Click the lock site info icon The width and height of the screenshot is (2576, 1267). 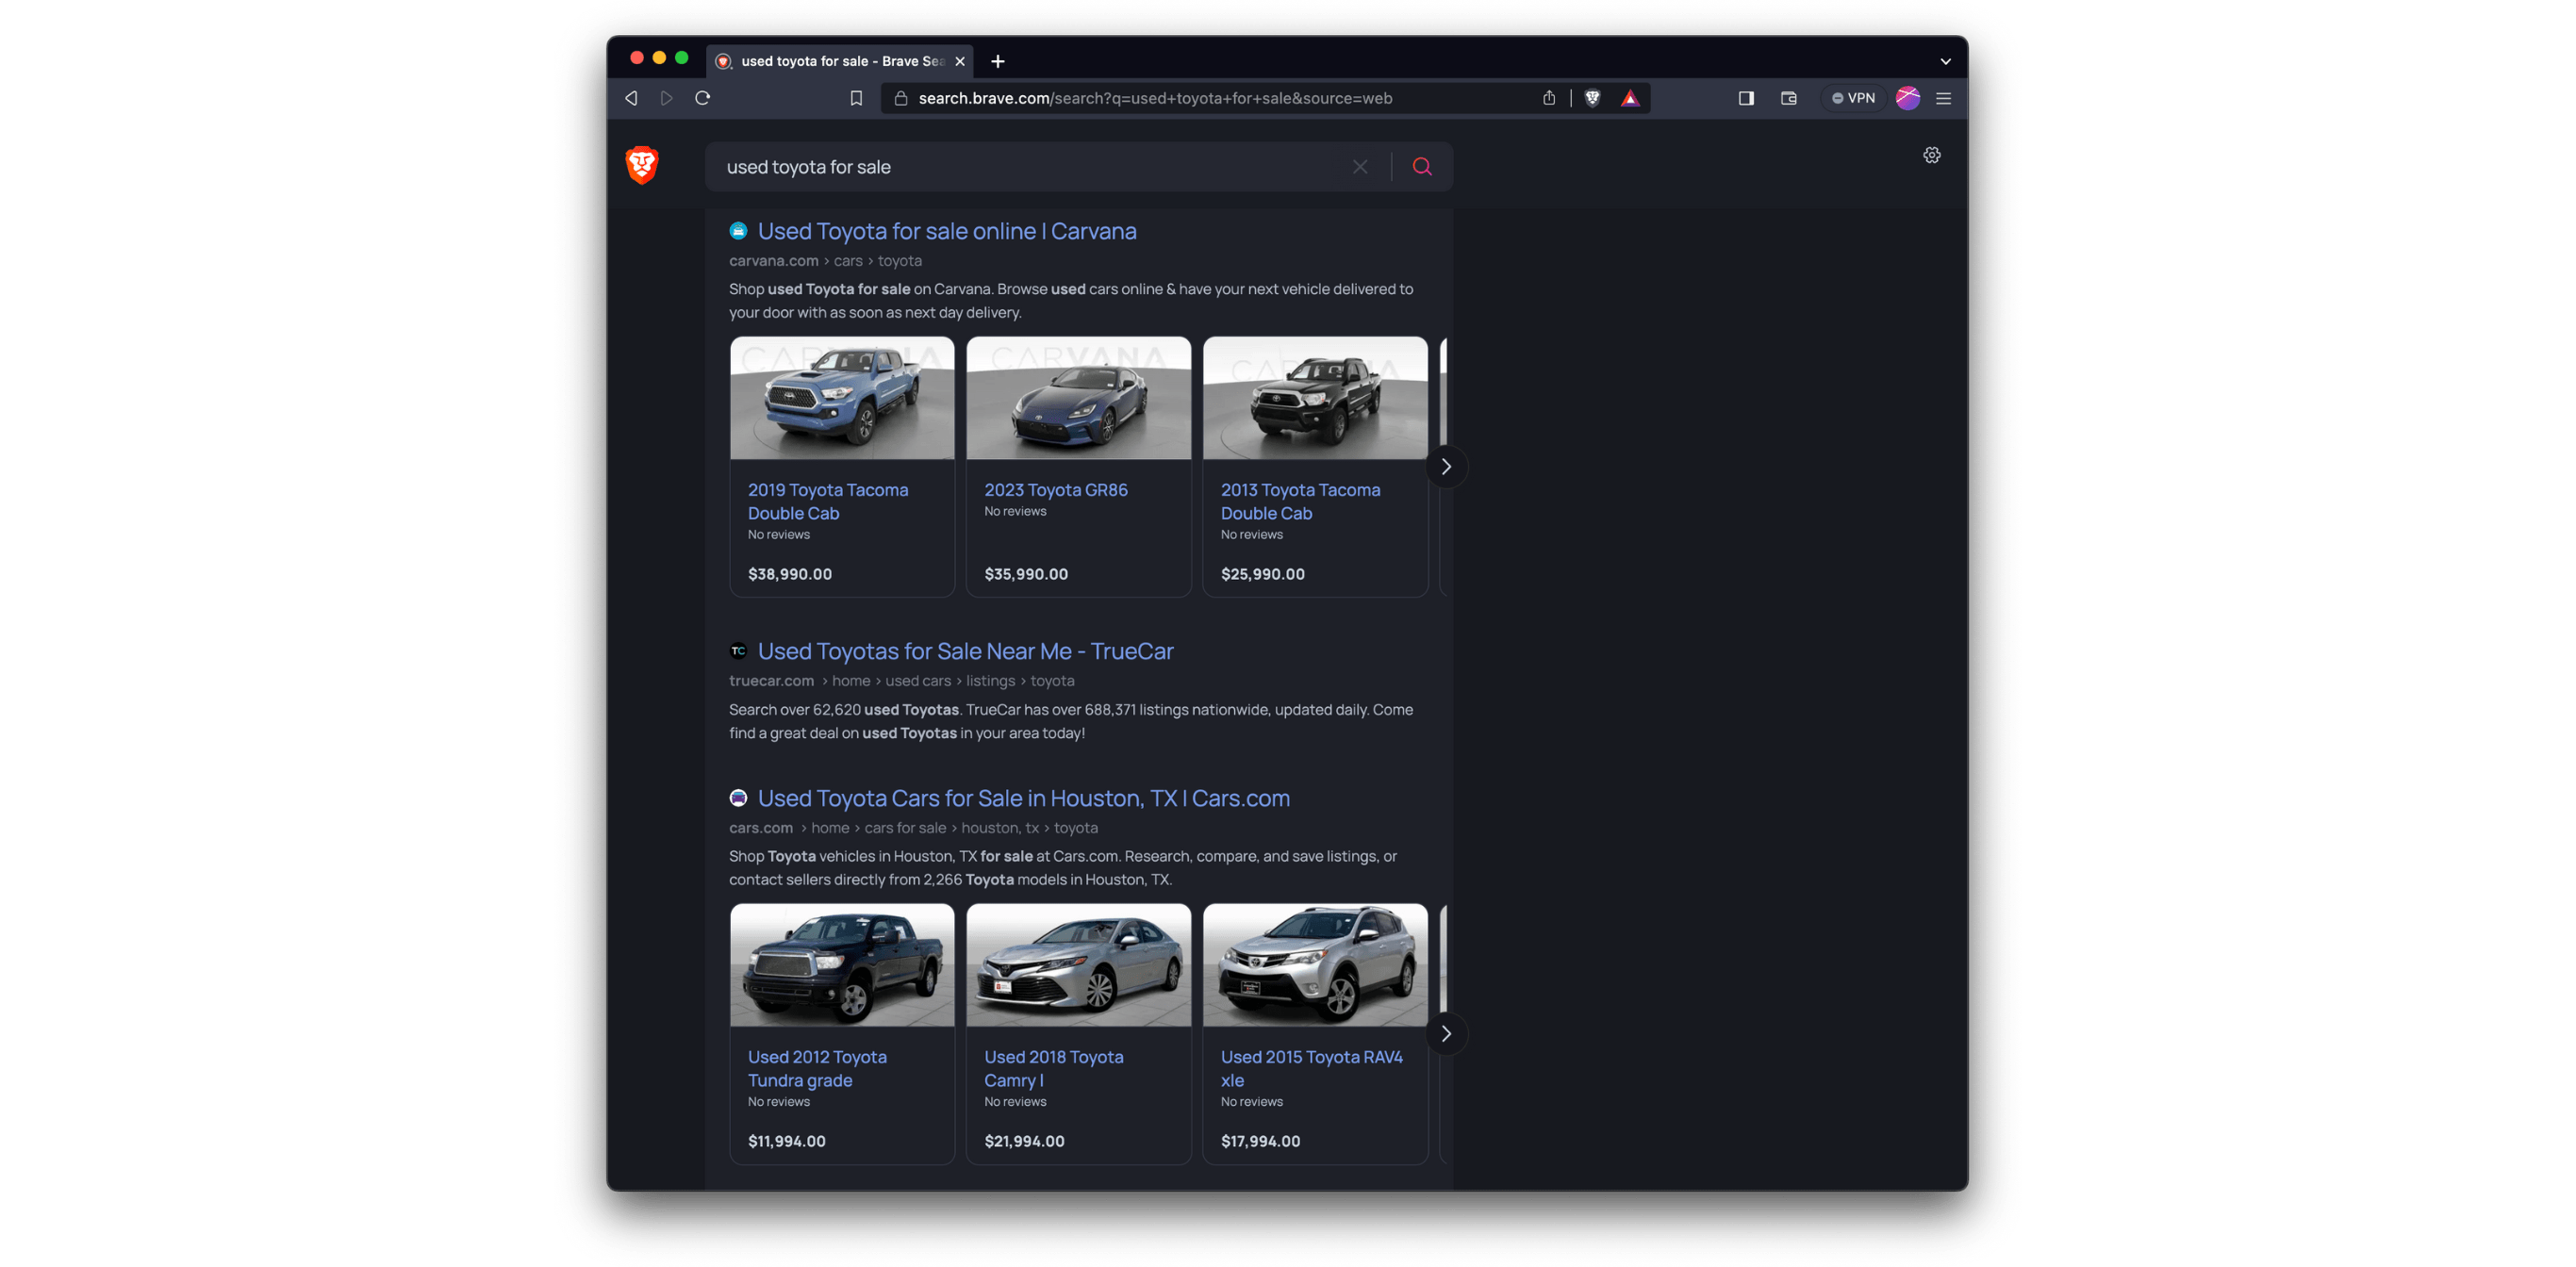900,98
